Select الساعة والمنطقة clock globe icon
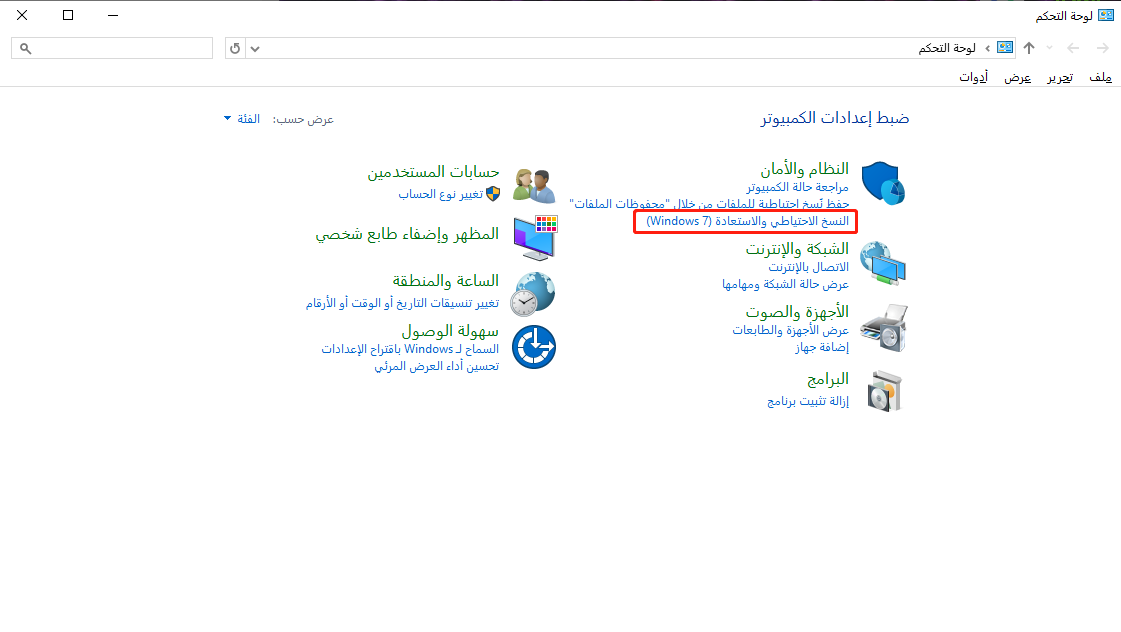Image resolution: width=1121 pixels, height=632 pixels. (533, 294)
